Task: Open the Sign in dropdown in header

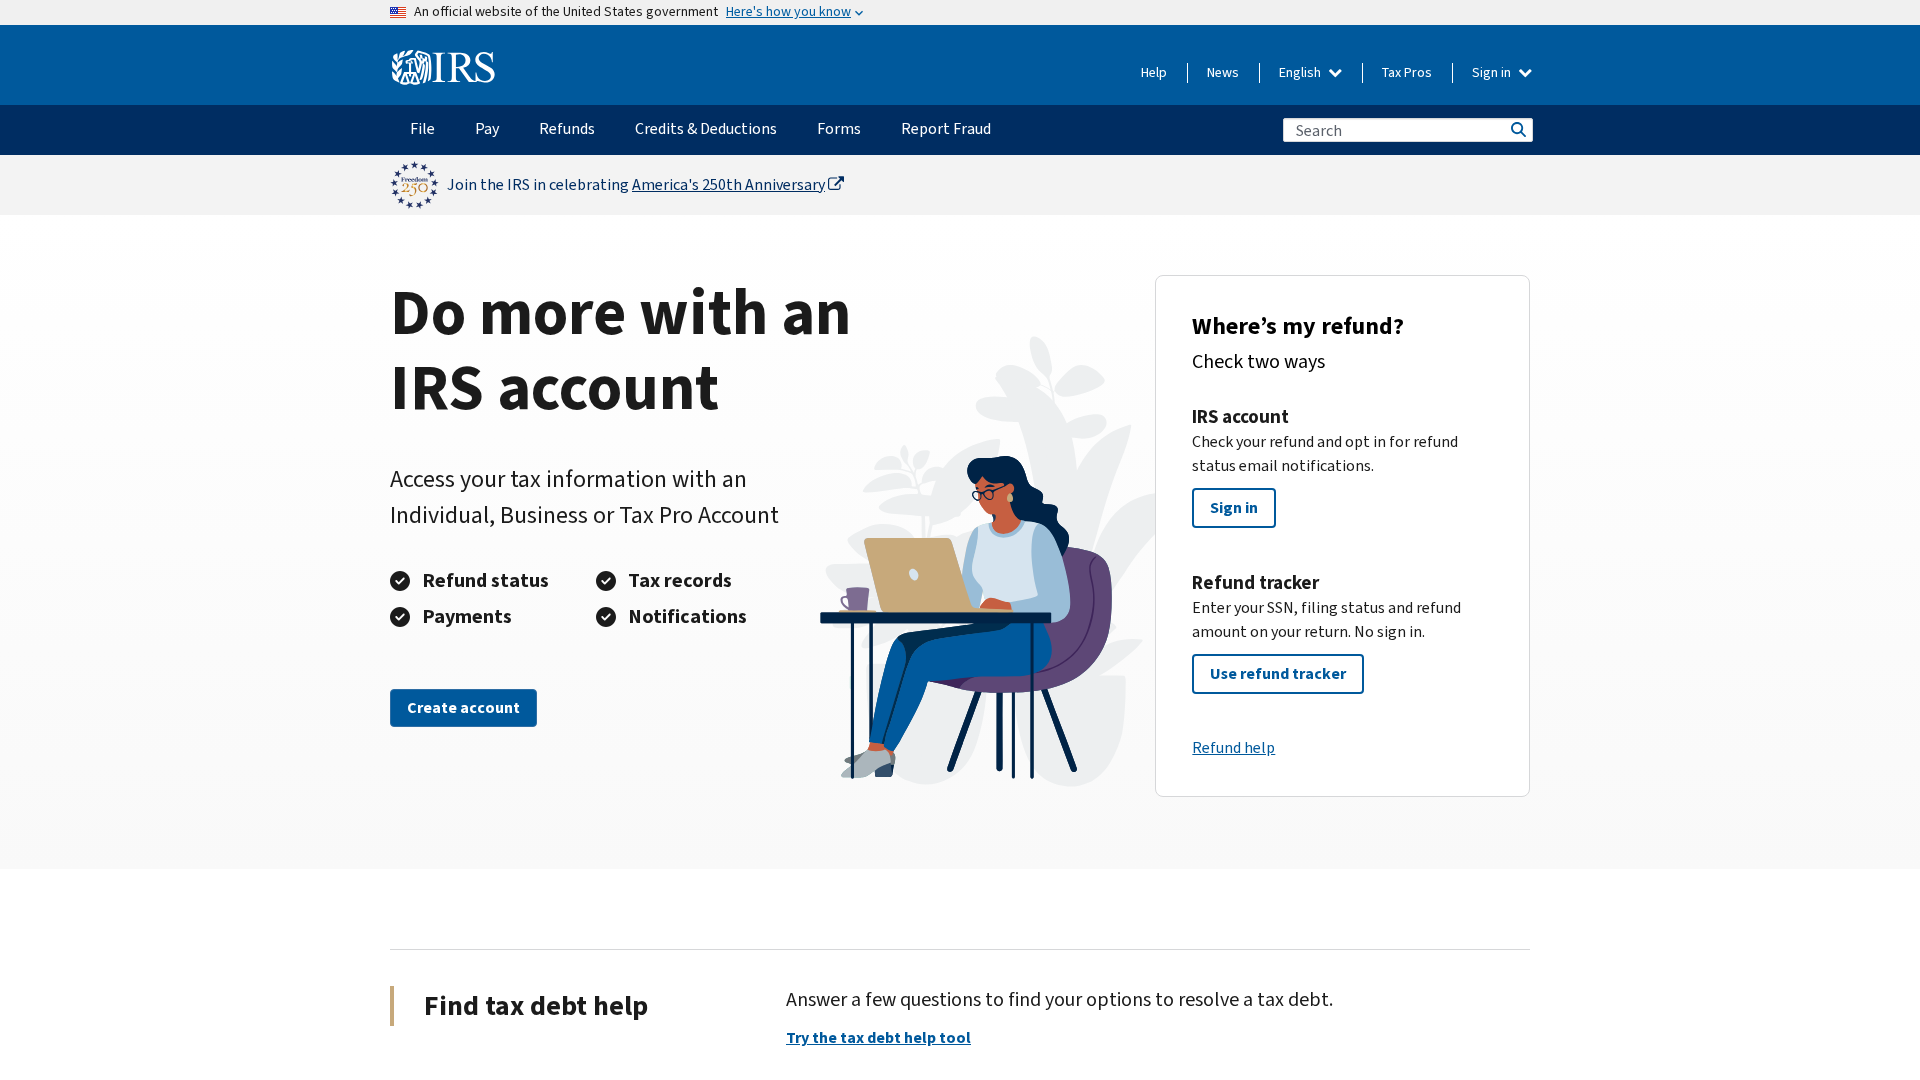Action: pos(1502,73)
